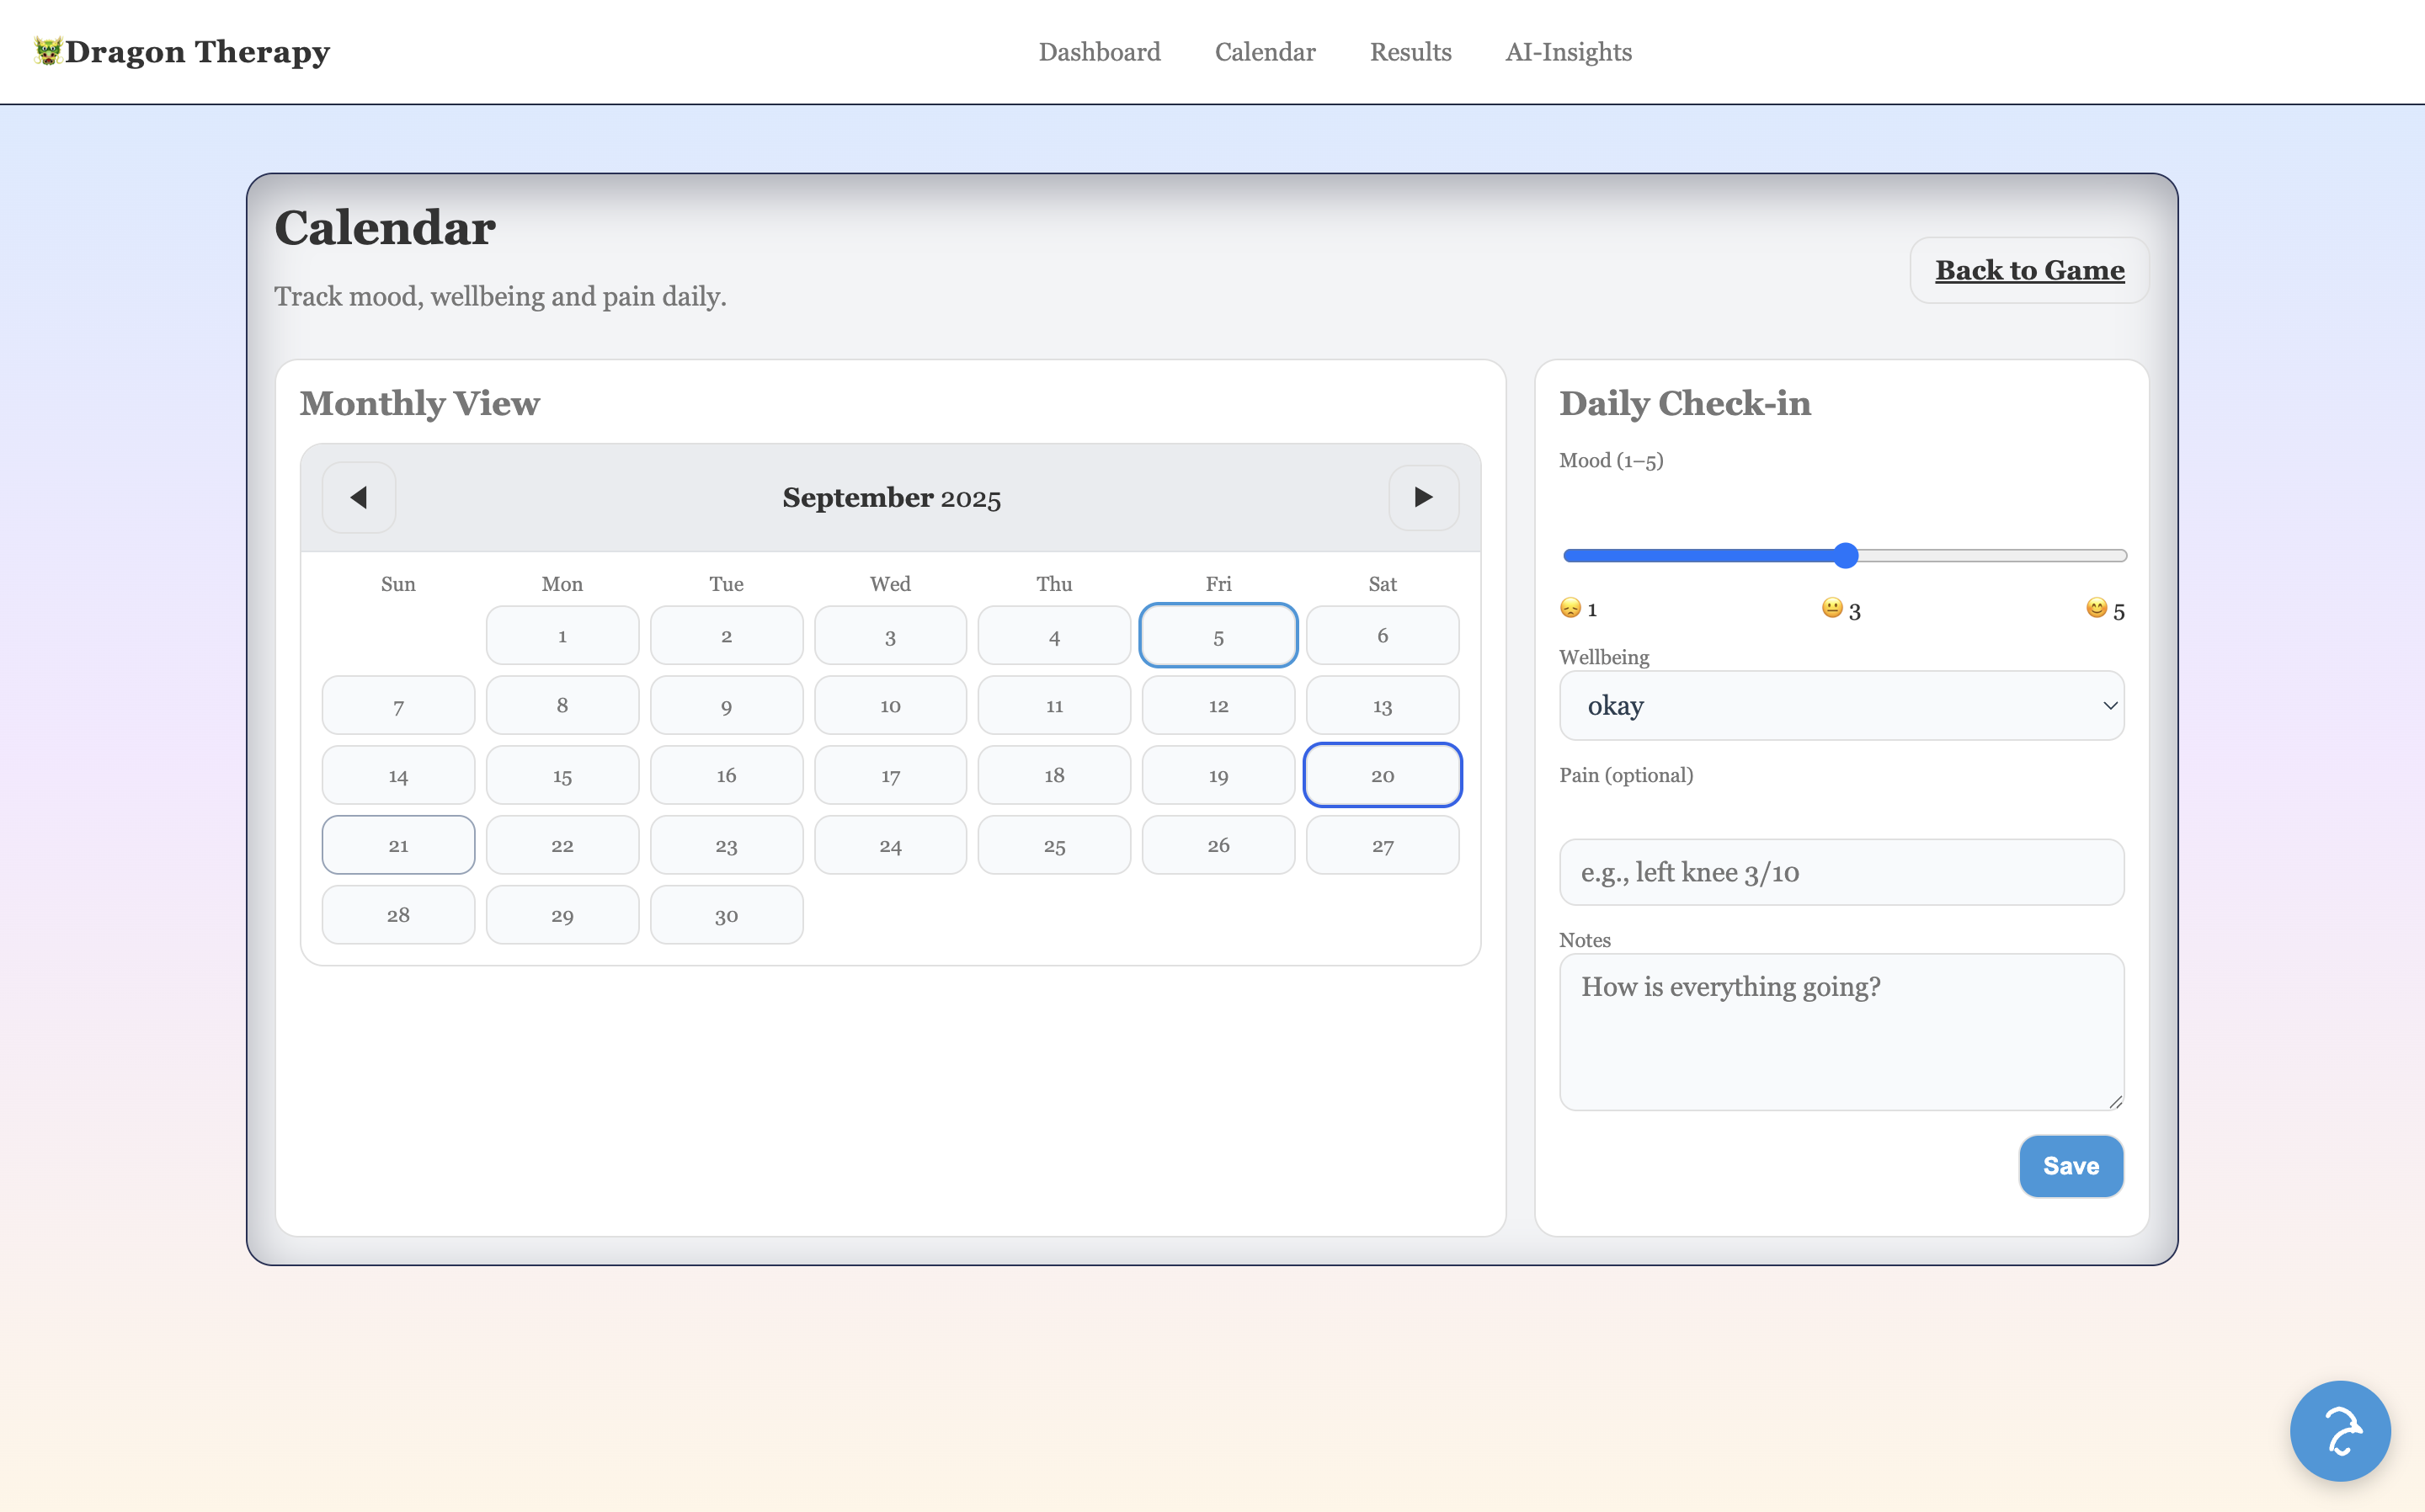Go to next month arrow

1423,497
